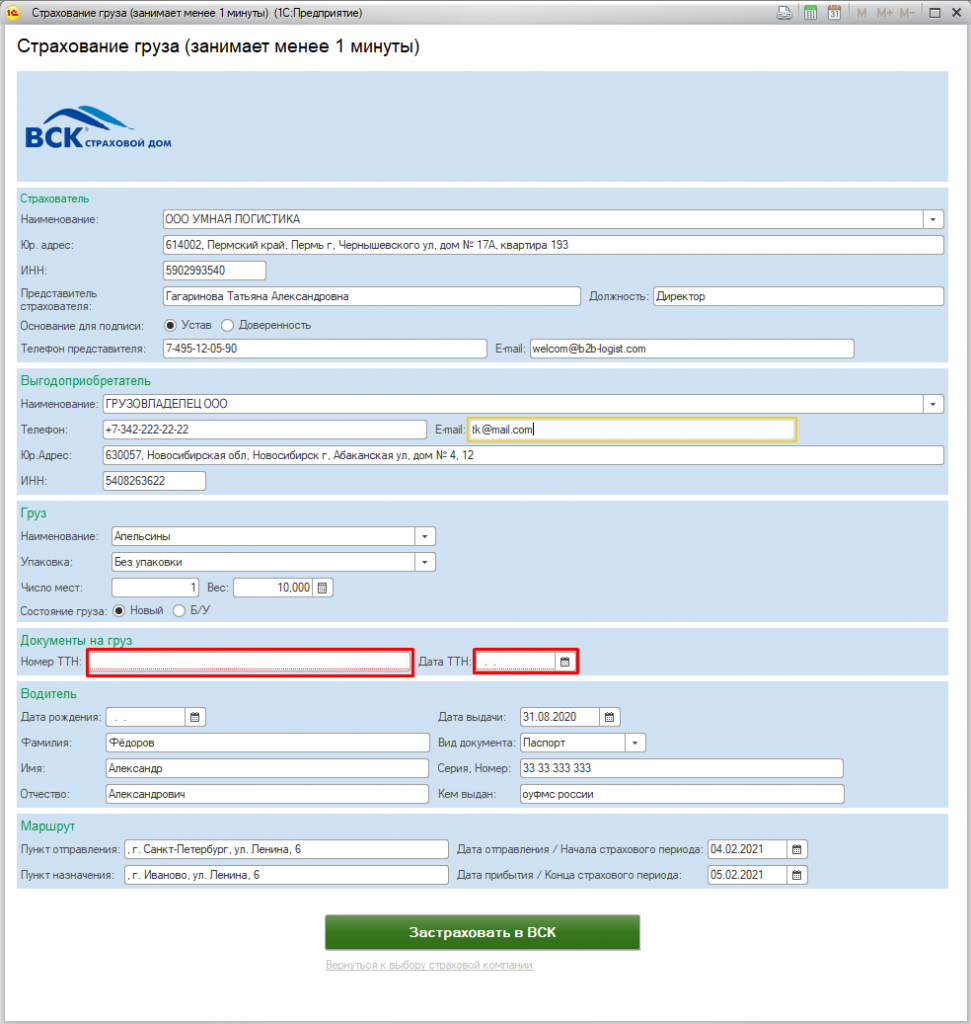Open calendar picker for Дата выдачи
Screen dimensions: 971x1024
(x=609, y=717)
